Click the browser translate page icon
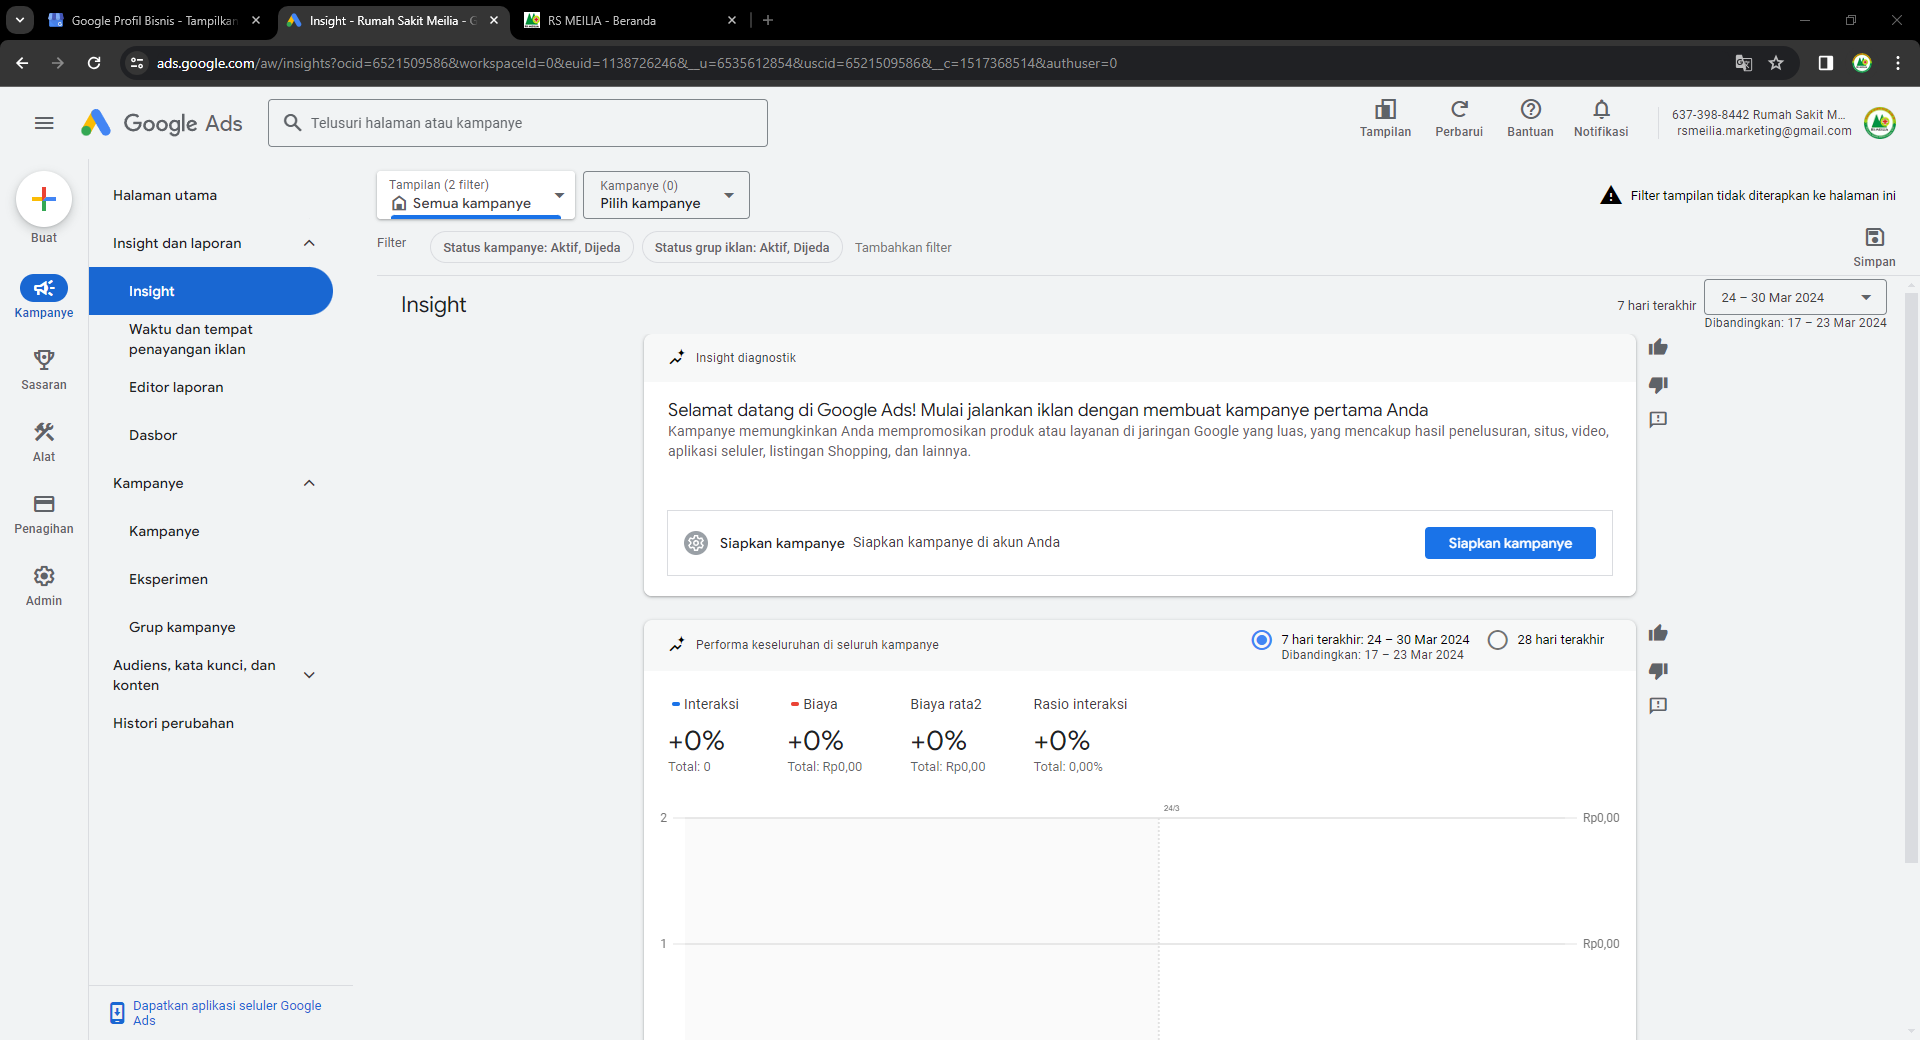 tap(1744, 63)
